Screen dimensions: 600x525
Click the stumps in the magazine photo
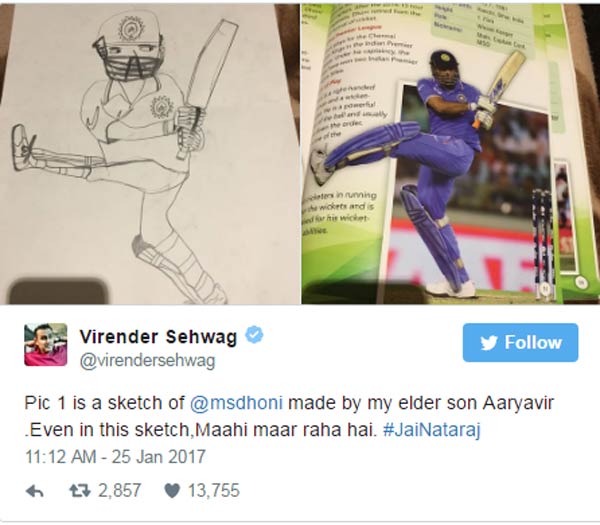tap(543, 243)
